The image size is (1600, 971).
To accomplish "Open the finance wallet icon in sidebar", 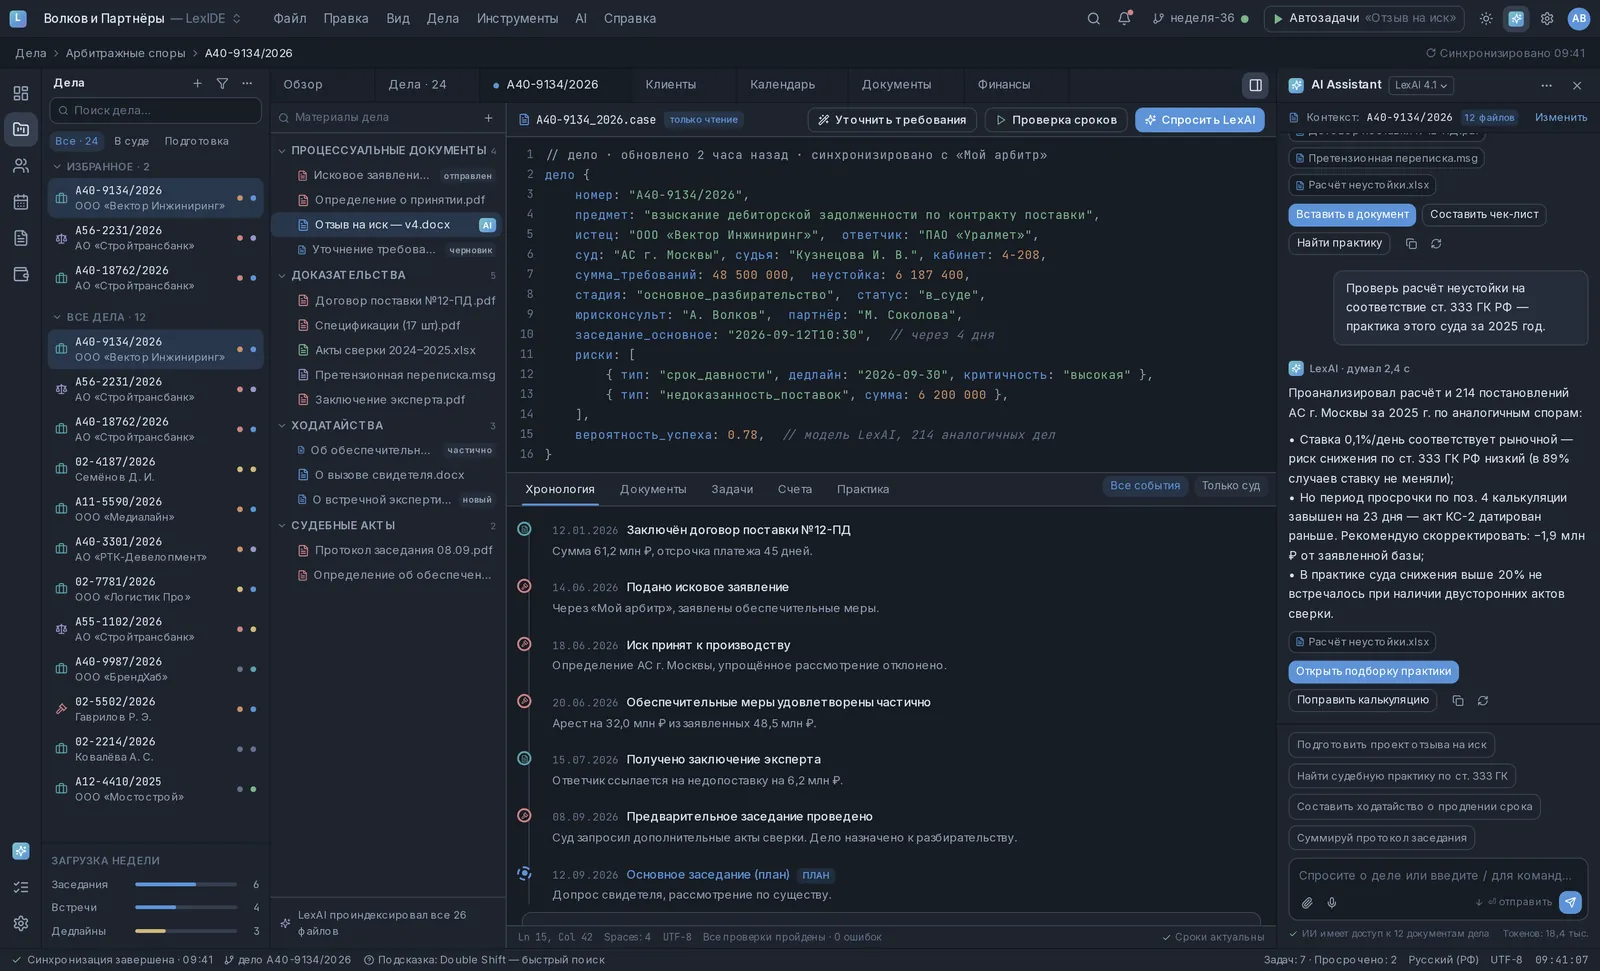I will point(21,274).
